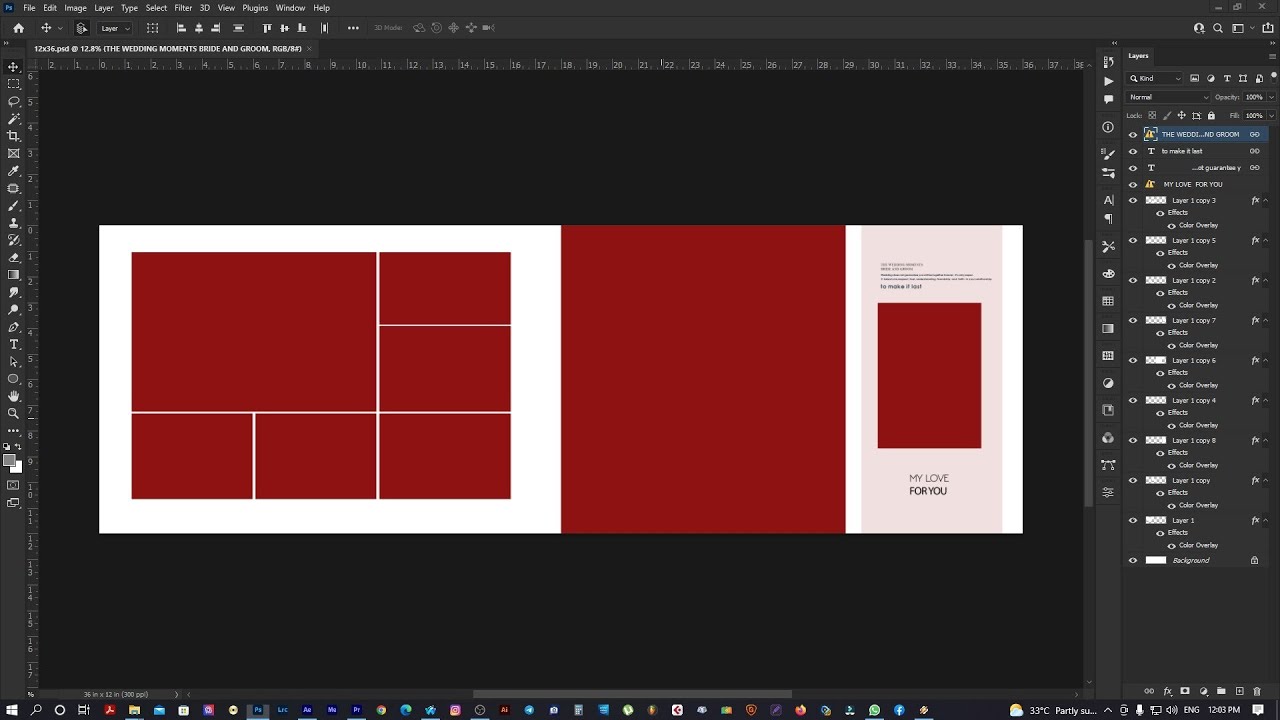The height and width of the screenshot is (720, 1280).
Task: Select the Eyedropper tool
Action: (x=13, y=171)
